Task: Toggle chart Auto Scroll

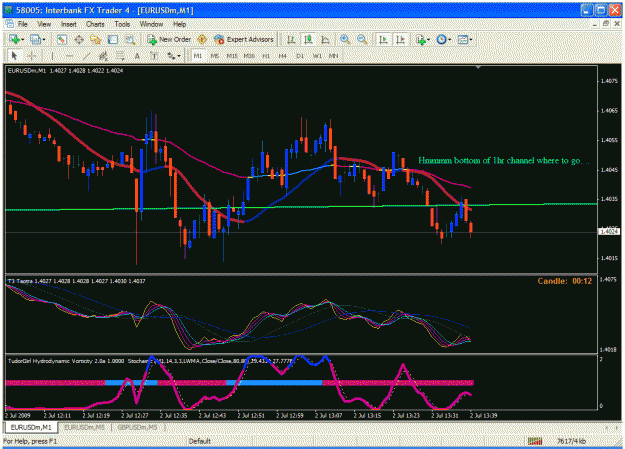Action: point(383,39)
